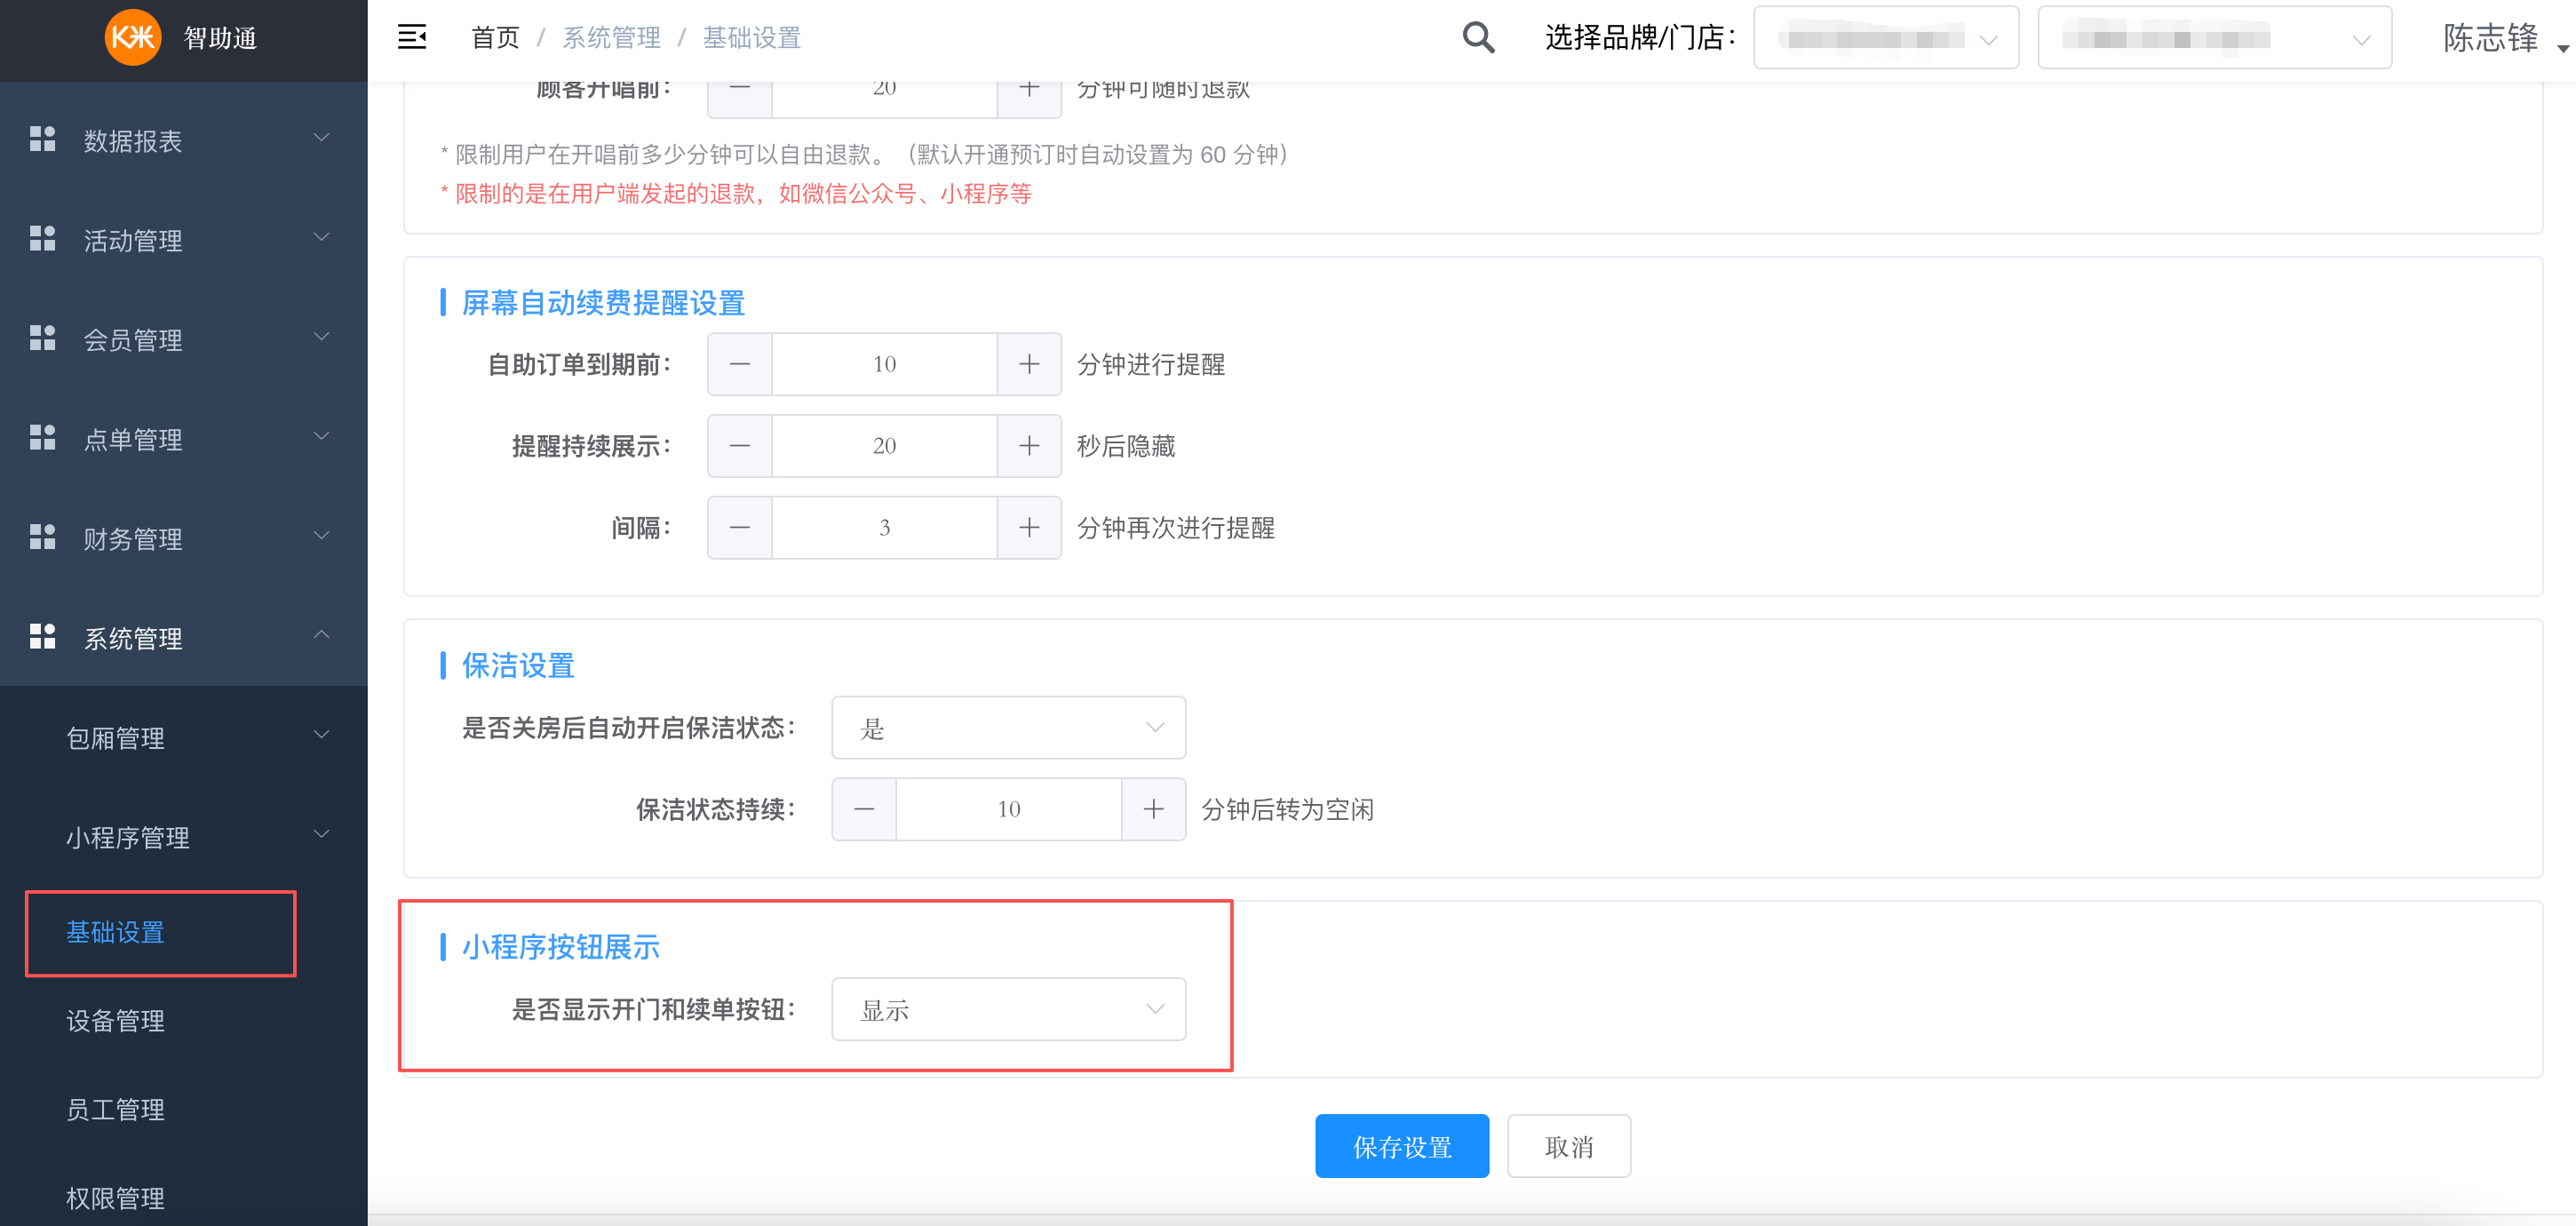This screenshot has height=1226, width=2576.
Task: Select 基础设置 in the sidebar
Action: (x=115, y=933)
